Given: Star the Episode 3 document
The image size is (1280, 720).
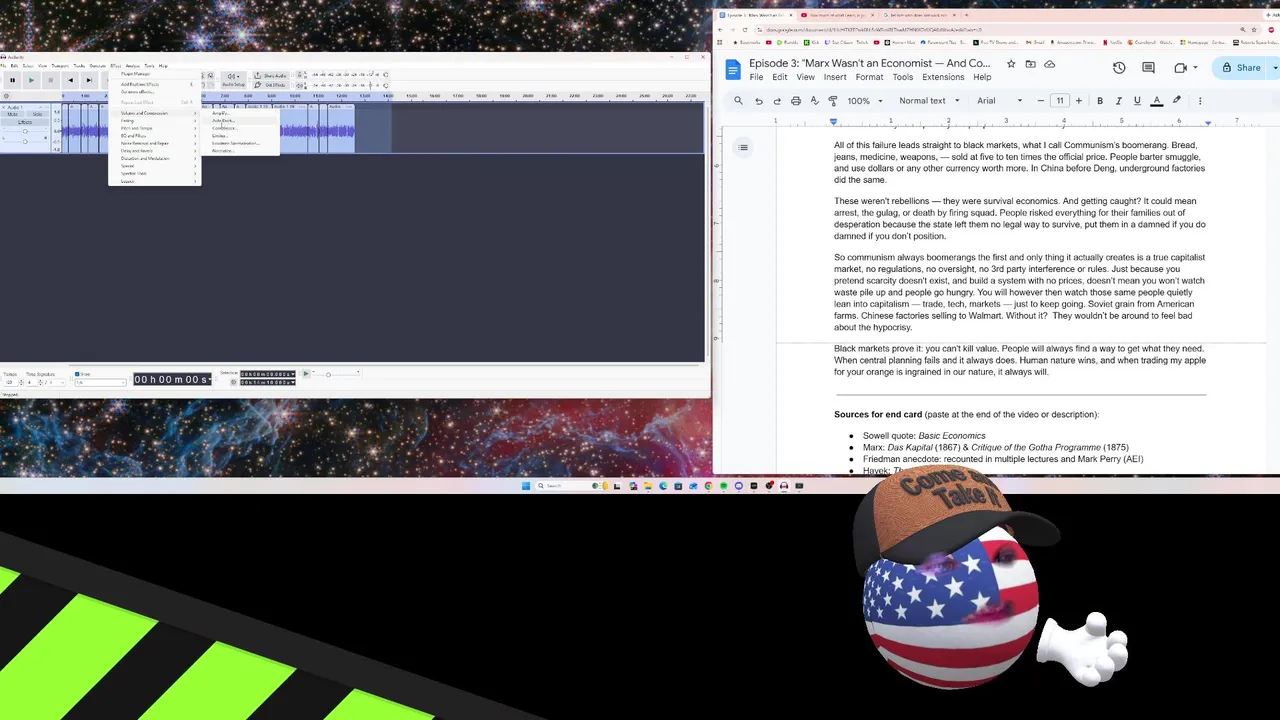Looking at the screenshot, I should click(x=1011, y=64).
